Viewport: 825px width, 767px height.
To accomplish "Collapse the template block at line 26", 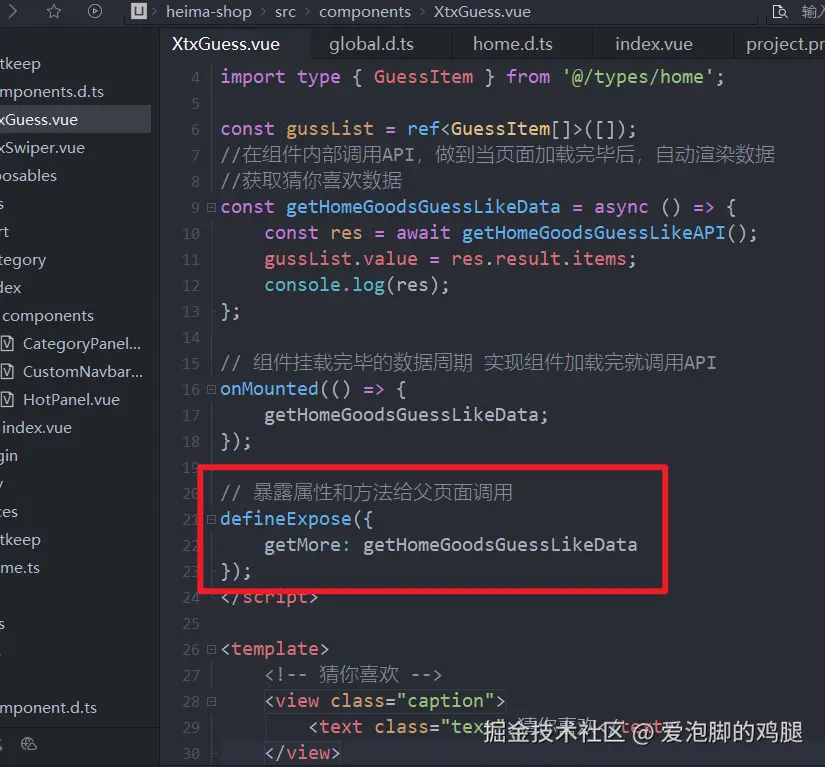I will tap(211, 650).
